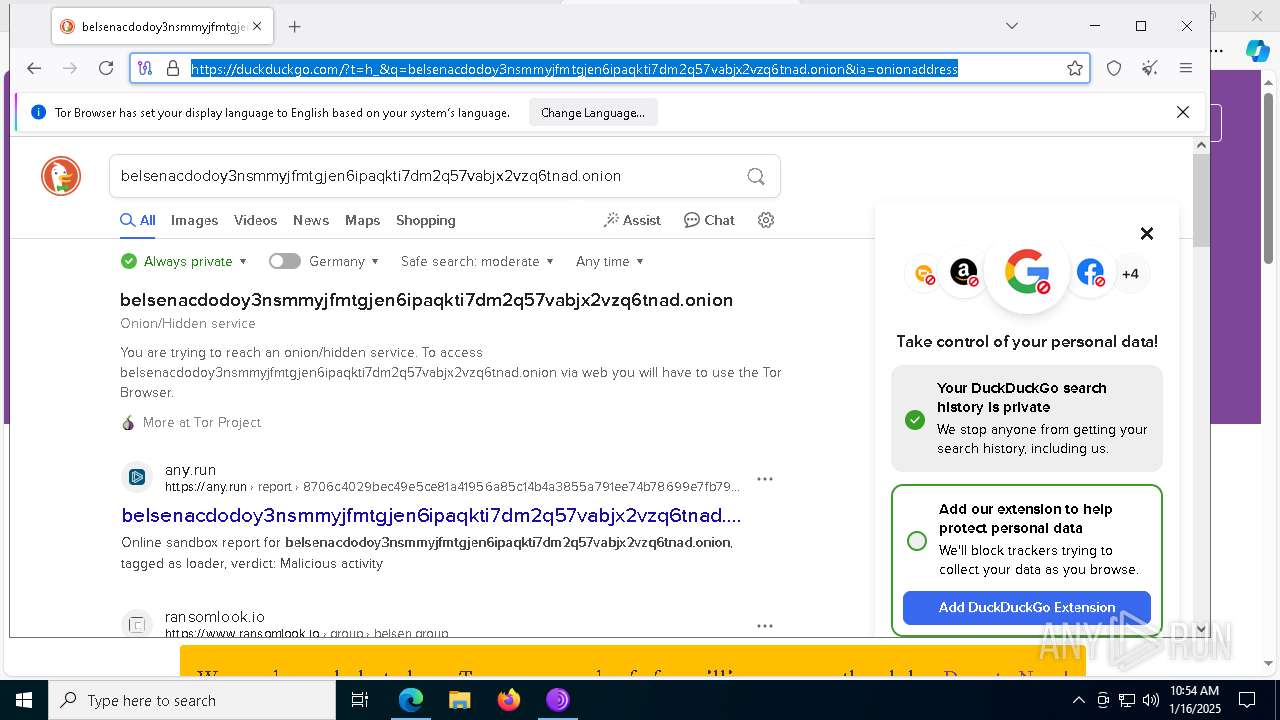Open ransomlook.io result options menu

click(765, 626)
